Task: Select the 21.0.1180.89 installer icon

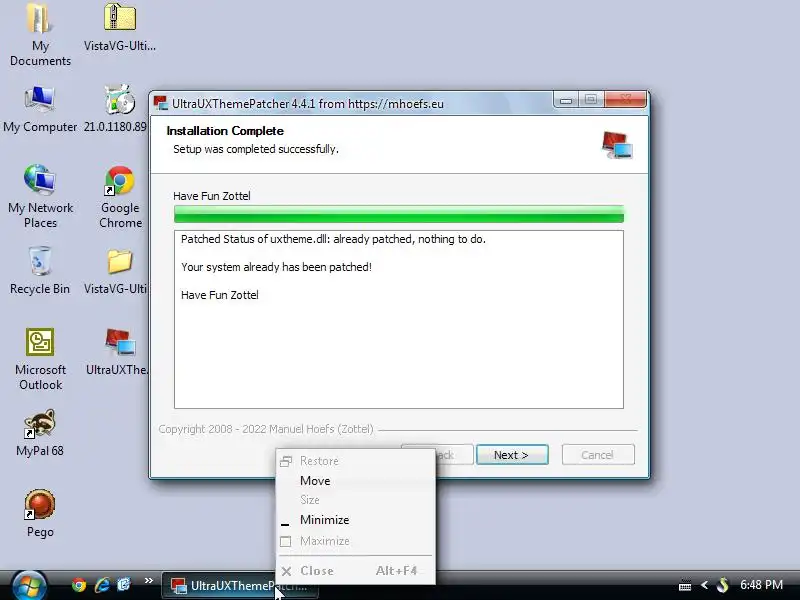Action: click(x=118, y=109)
